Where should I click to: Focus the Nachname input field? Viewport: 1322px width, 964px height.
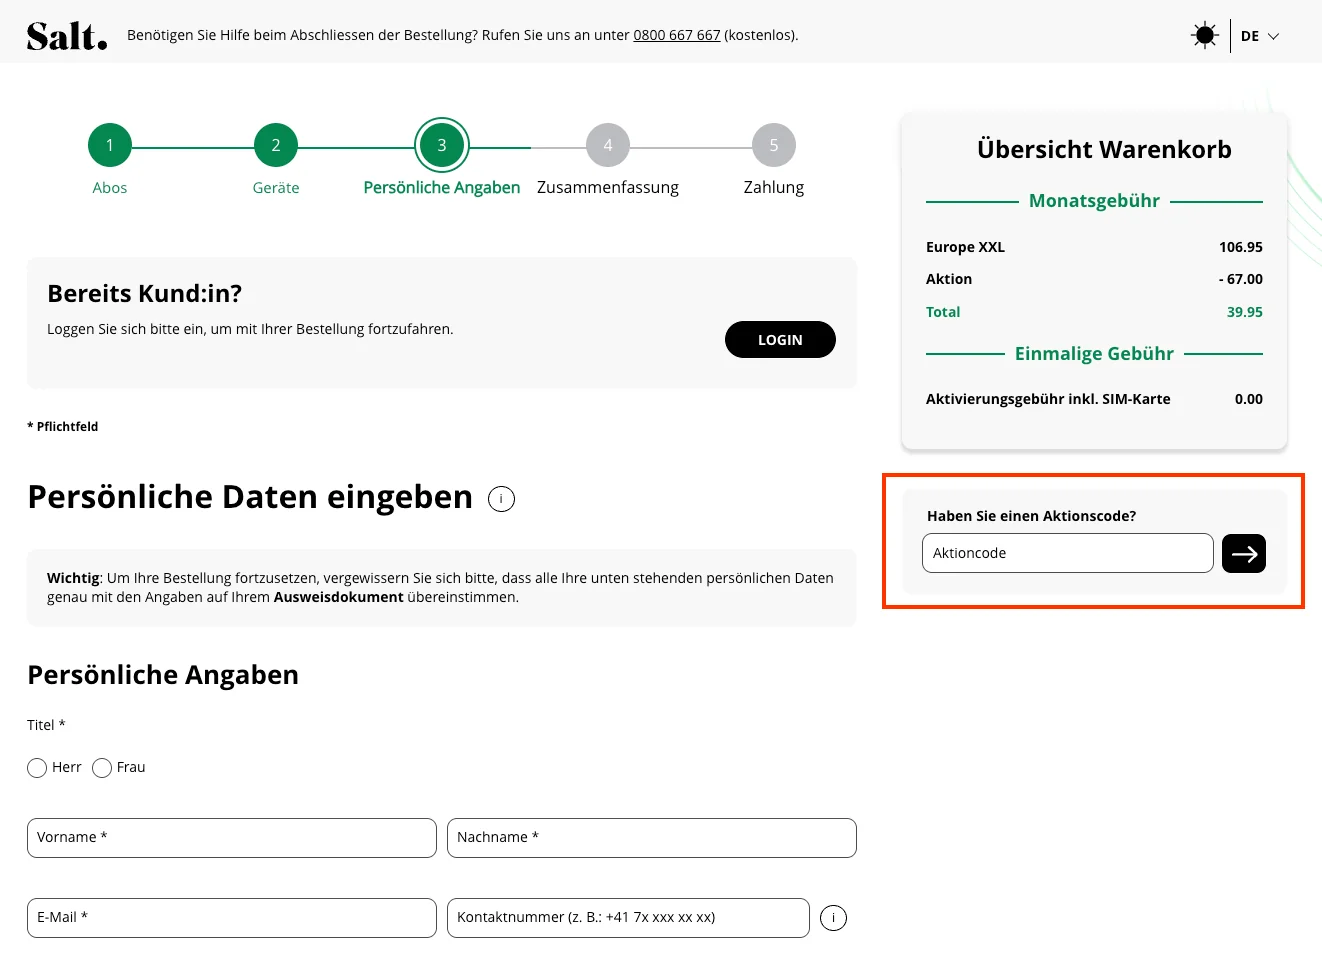[x=652, y=838]
